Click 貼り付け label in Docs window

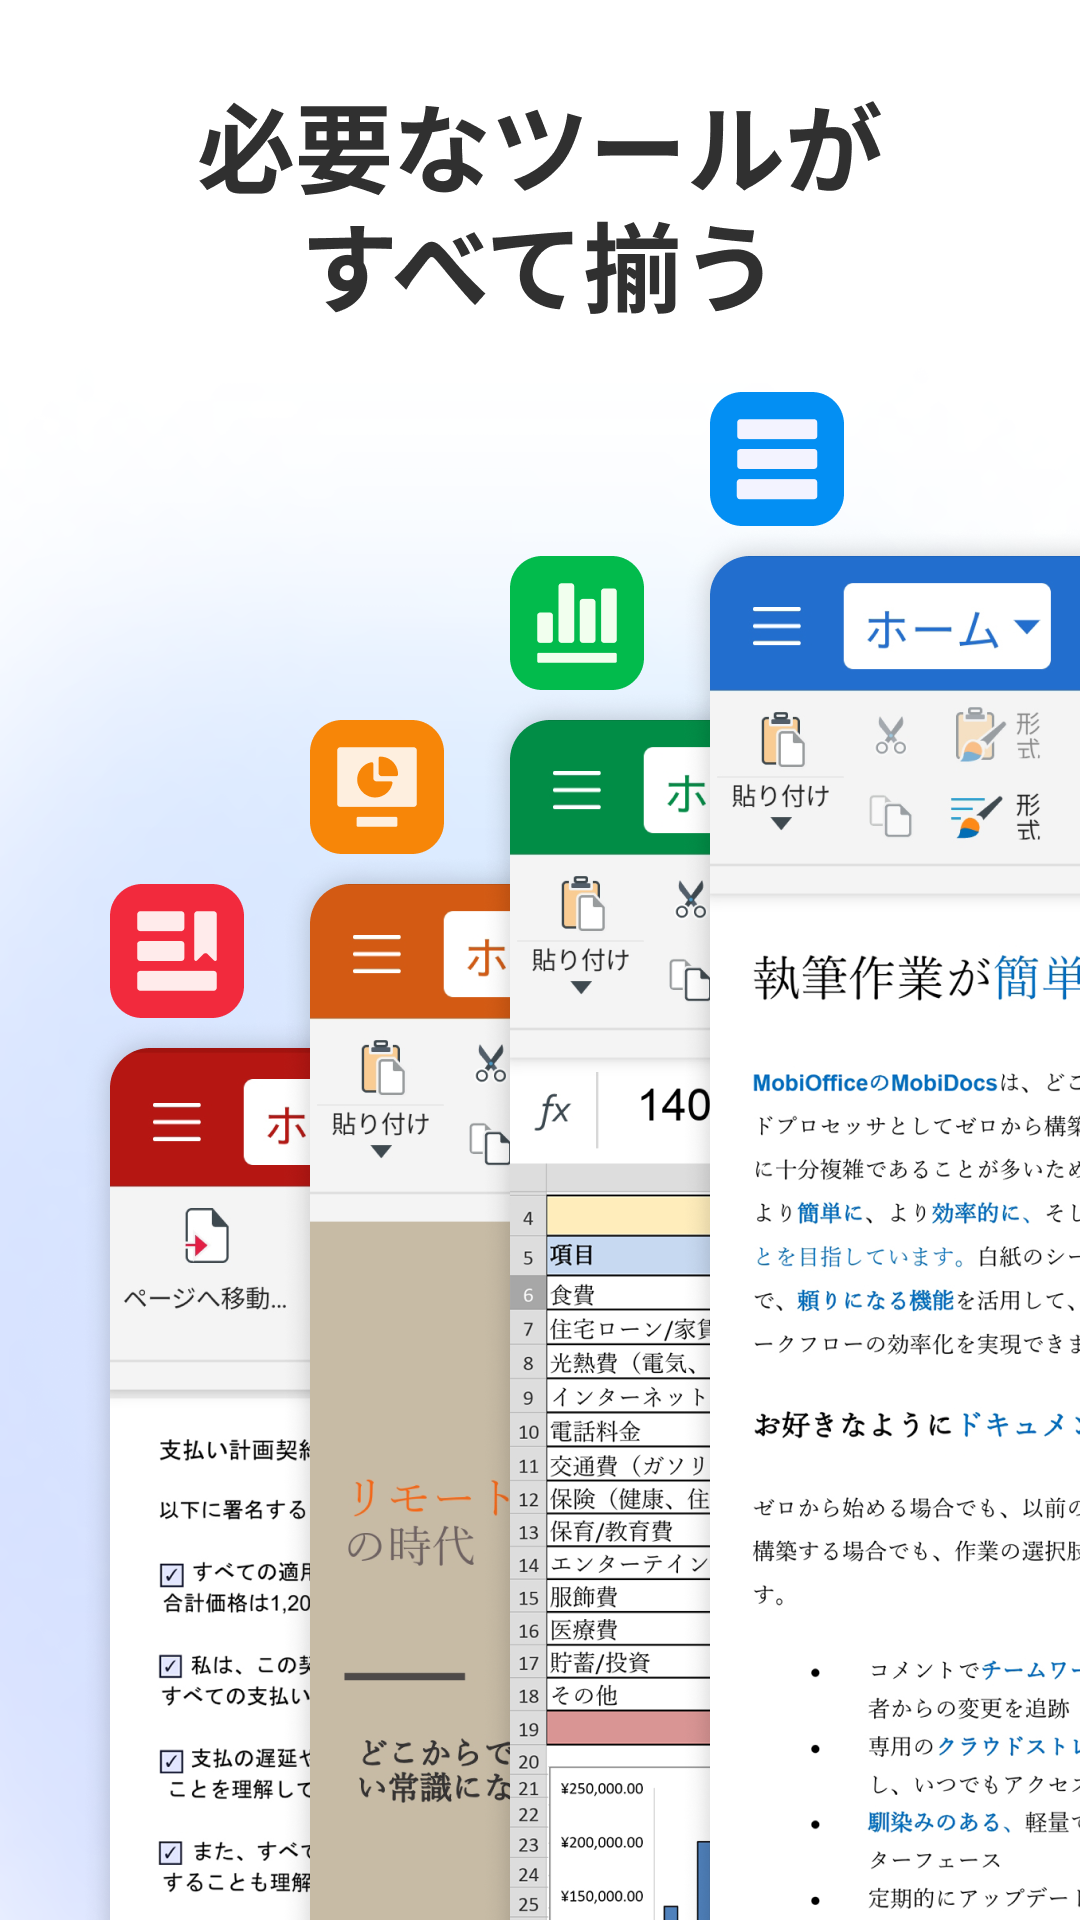point(781,796)
